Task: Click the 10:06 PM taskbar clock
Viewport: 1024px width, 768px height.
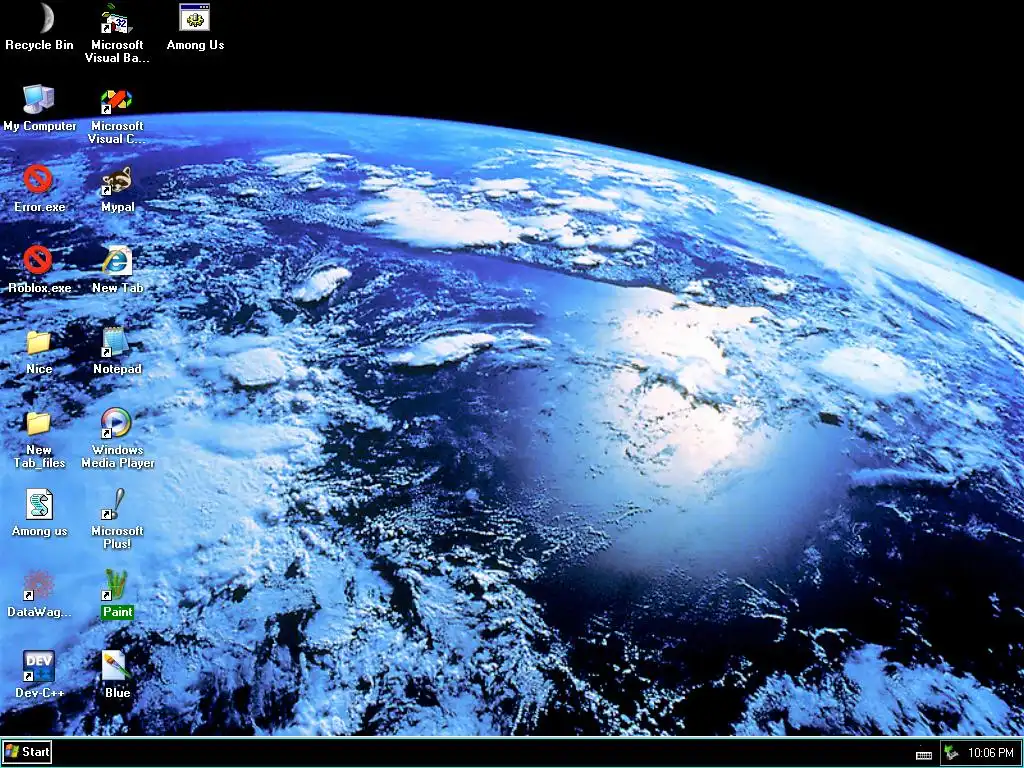Action: [991, 753]
